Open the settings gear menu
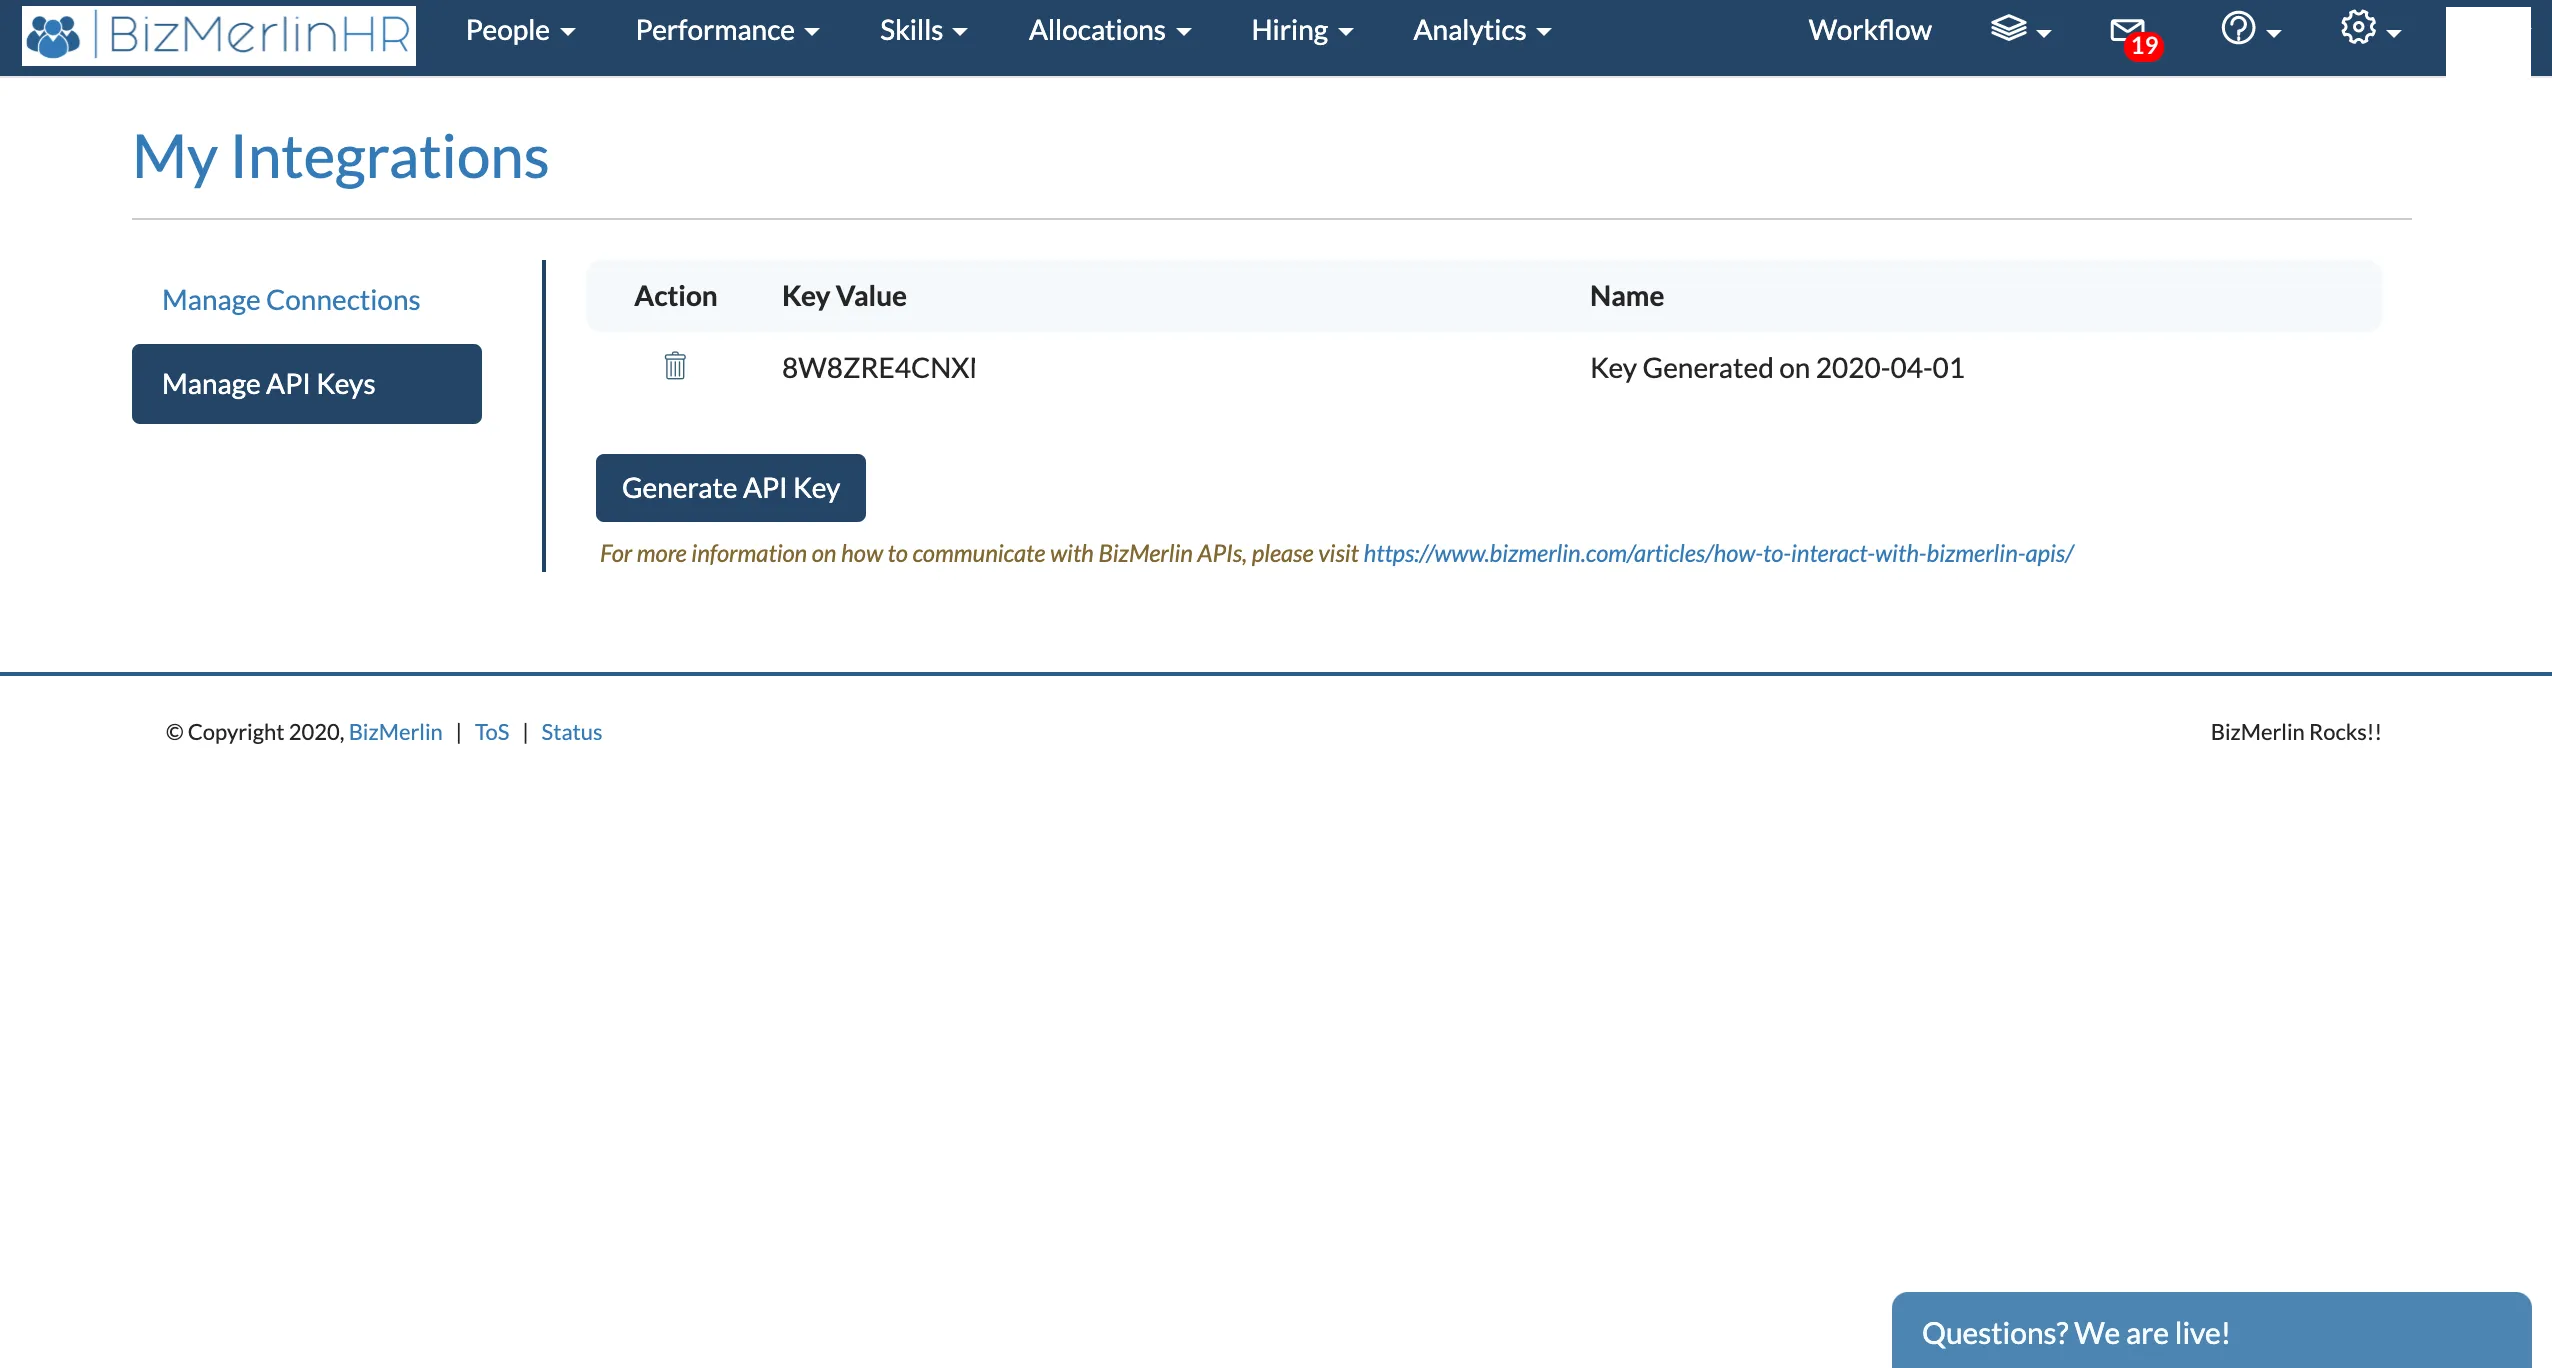 click(2369, 30)
